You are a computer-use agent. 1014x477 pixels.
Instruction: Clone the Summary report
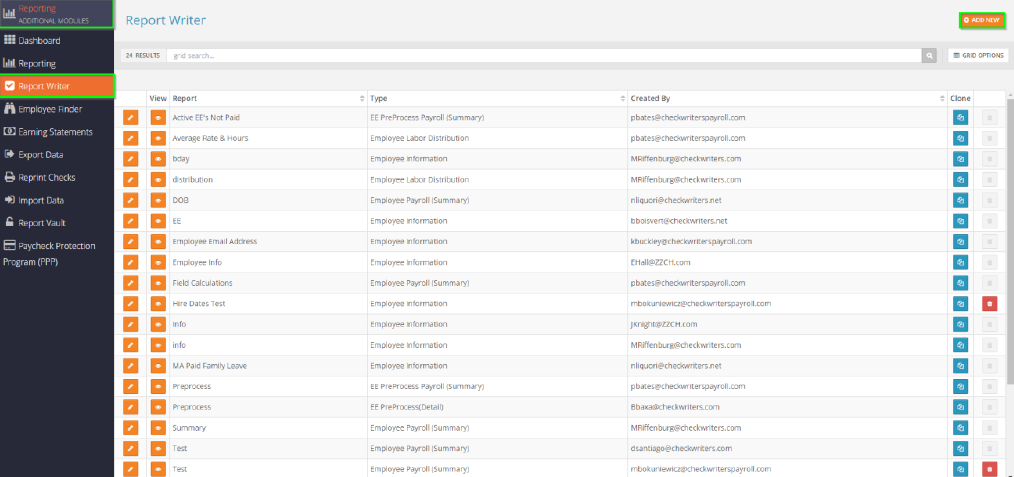(960, 428)
